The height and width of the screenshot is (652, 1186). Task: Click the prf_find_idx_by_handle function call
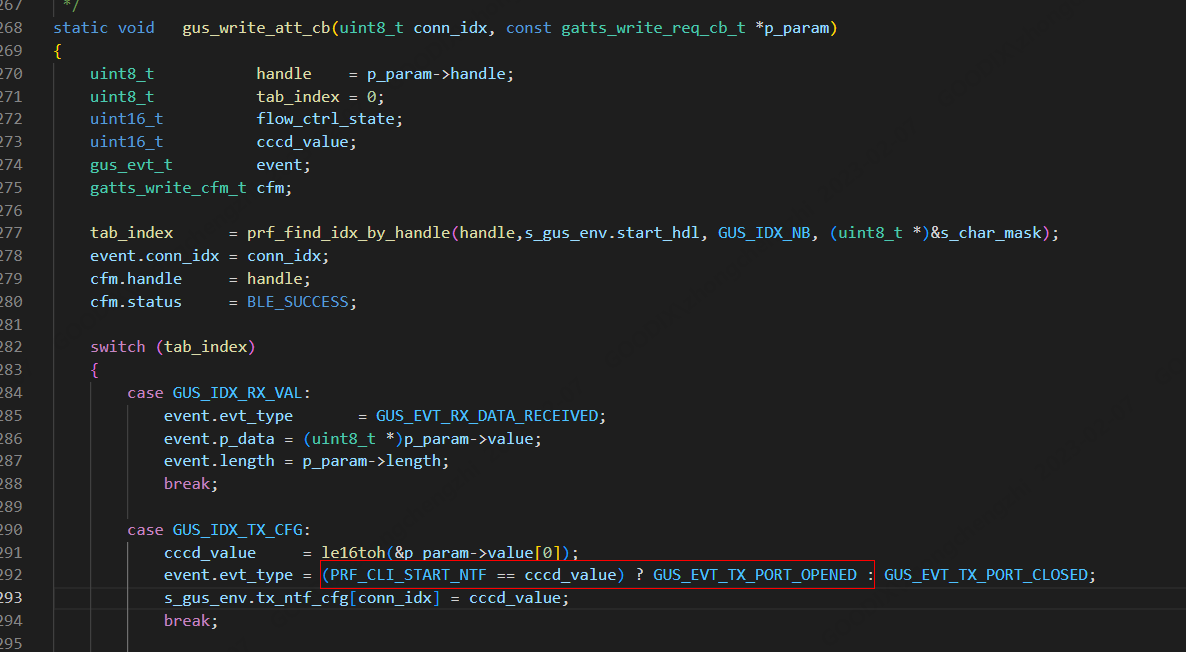click(349, 233)
